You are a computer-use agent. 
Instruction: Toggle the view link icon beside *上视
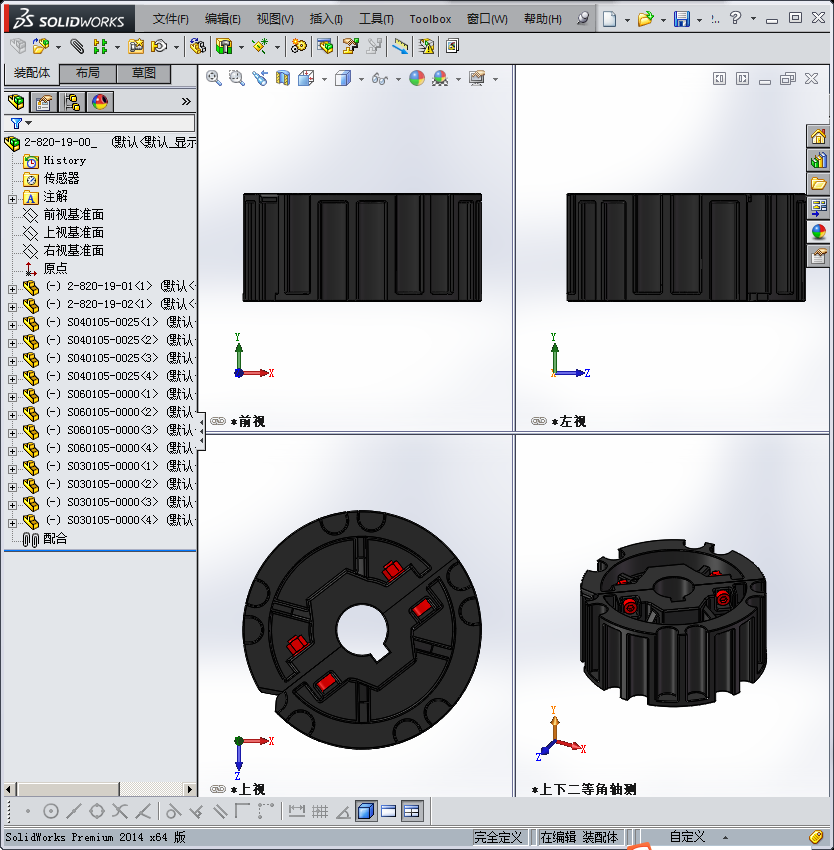coord(217,789)
